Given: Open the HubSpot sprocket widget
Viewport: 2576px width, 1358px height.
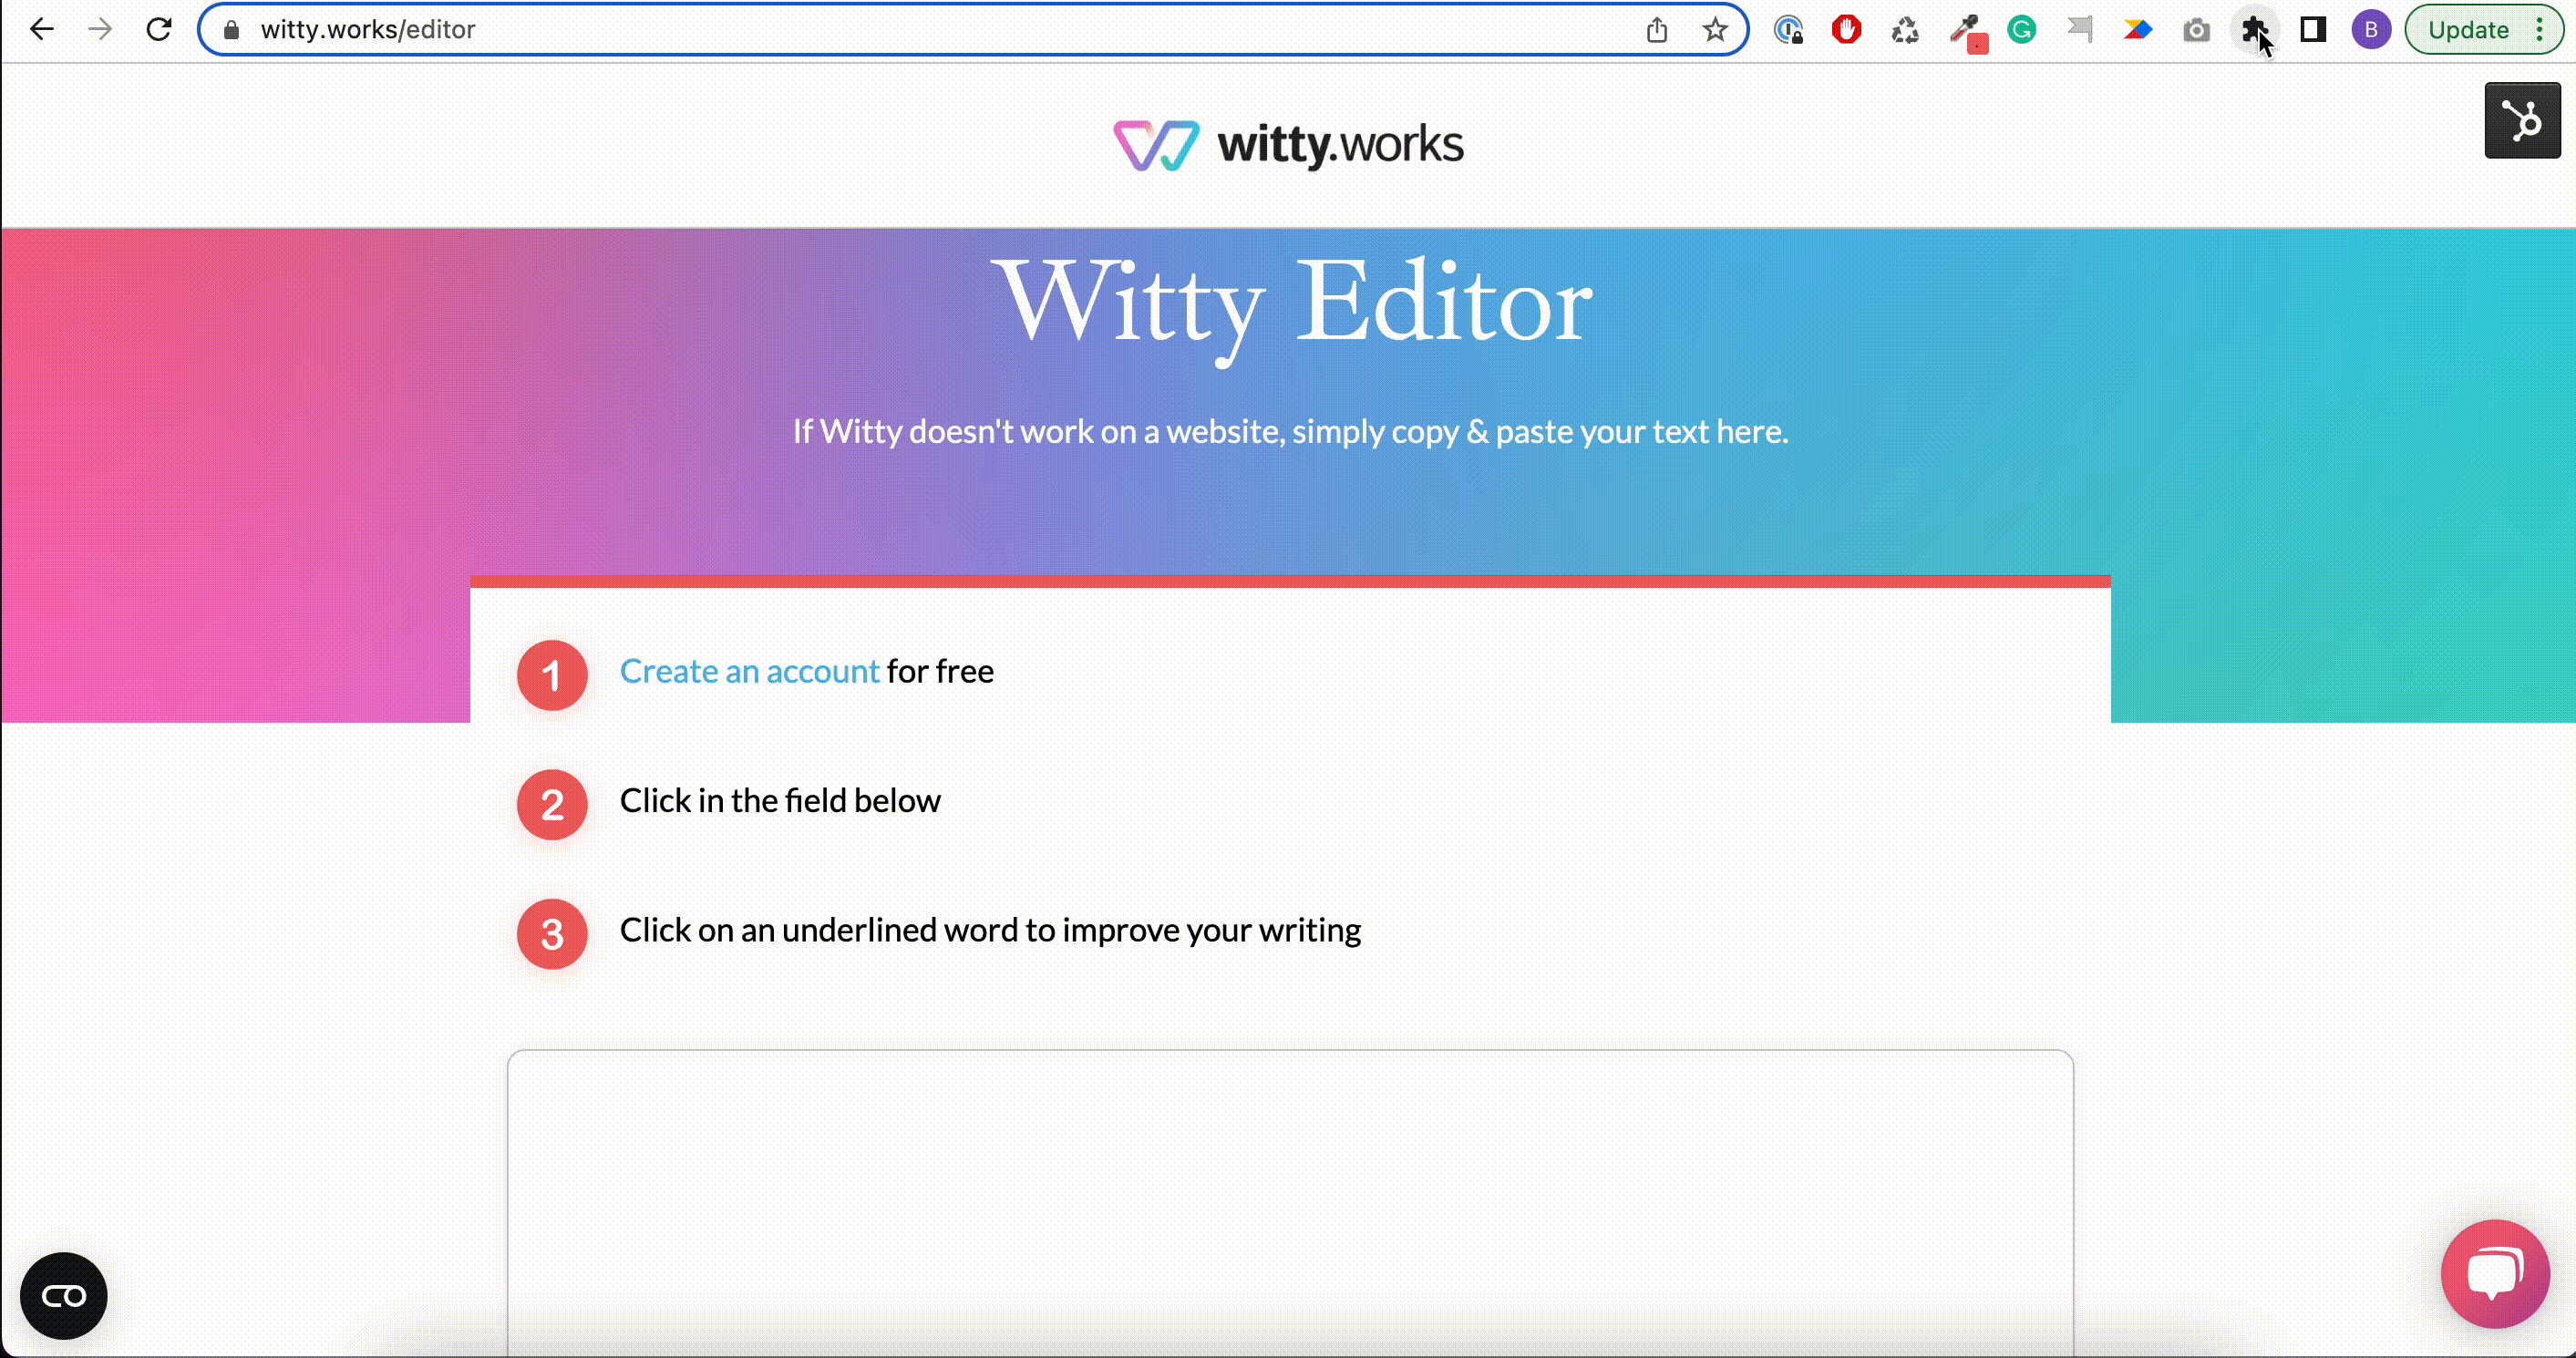Looking at the screenshot, I should (x=2522, y=121).
